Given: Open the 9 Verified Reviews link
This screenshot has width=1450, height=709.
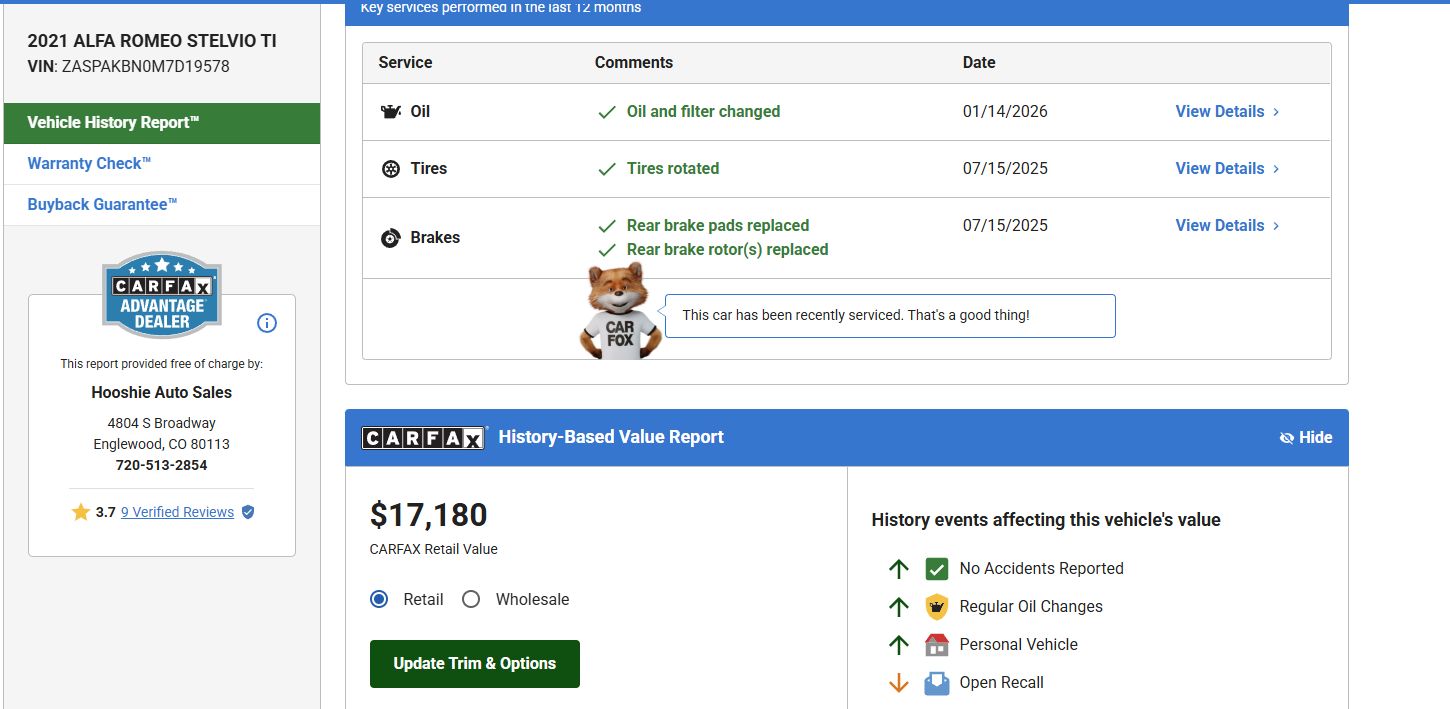Looking at the screenshot, I should 177,512.
